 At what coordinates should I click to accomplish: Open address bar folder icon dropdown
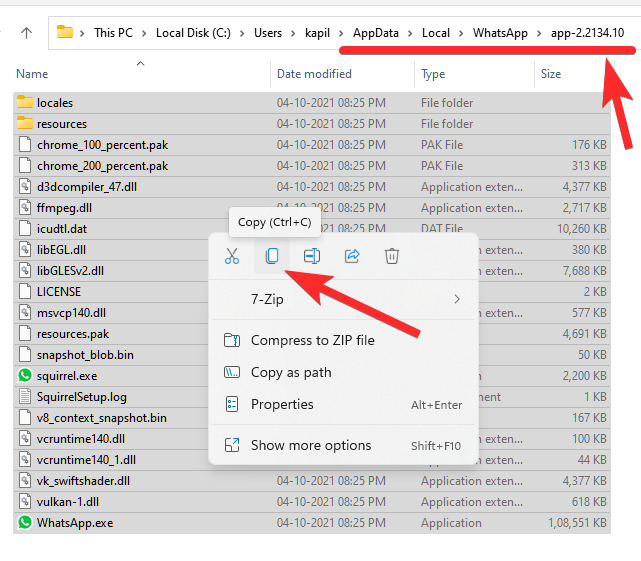[66, 32]
